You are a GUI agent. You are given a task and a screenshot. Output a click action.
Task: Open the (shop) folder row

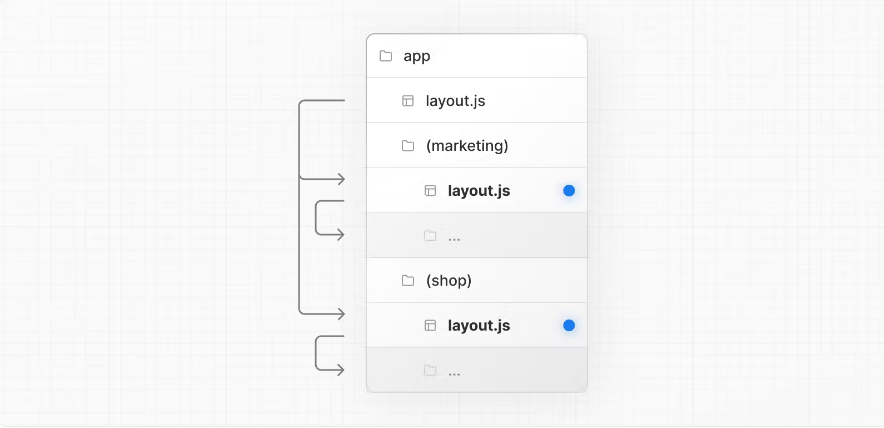pos(477,280)
